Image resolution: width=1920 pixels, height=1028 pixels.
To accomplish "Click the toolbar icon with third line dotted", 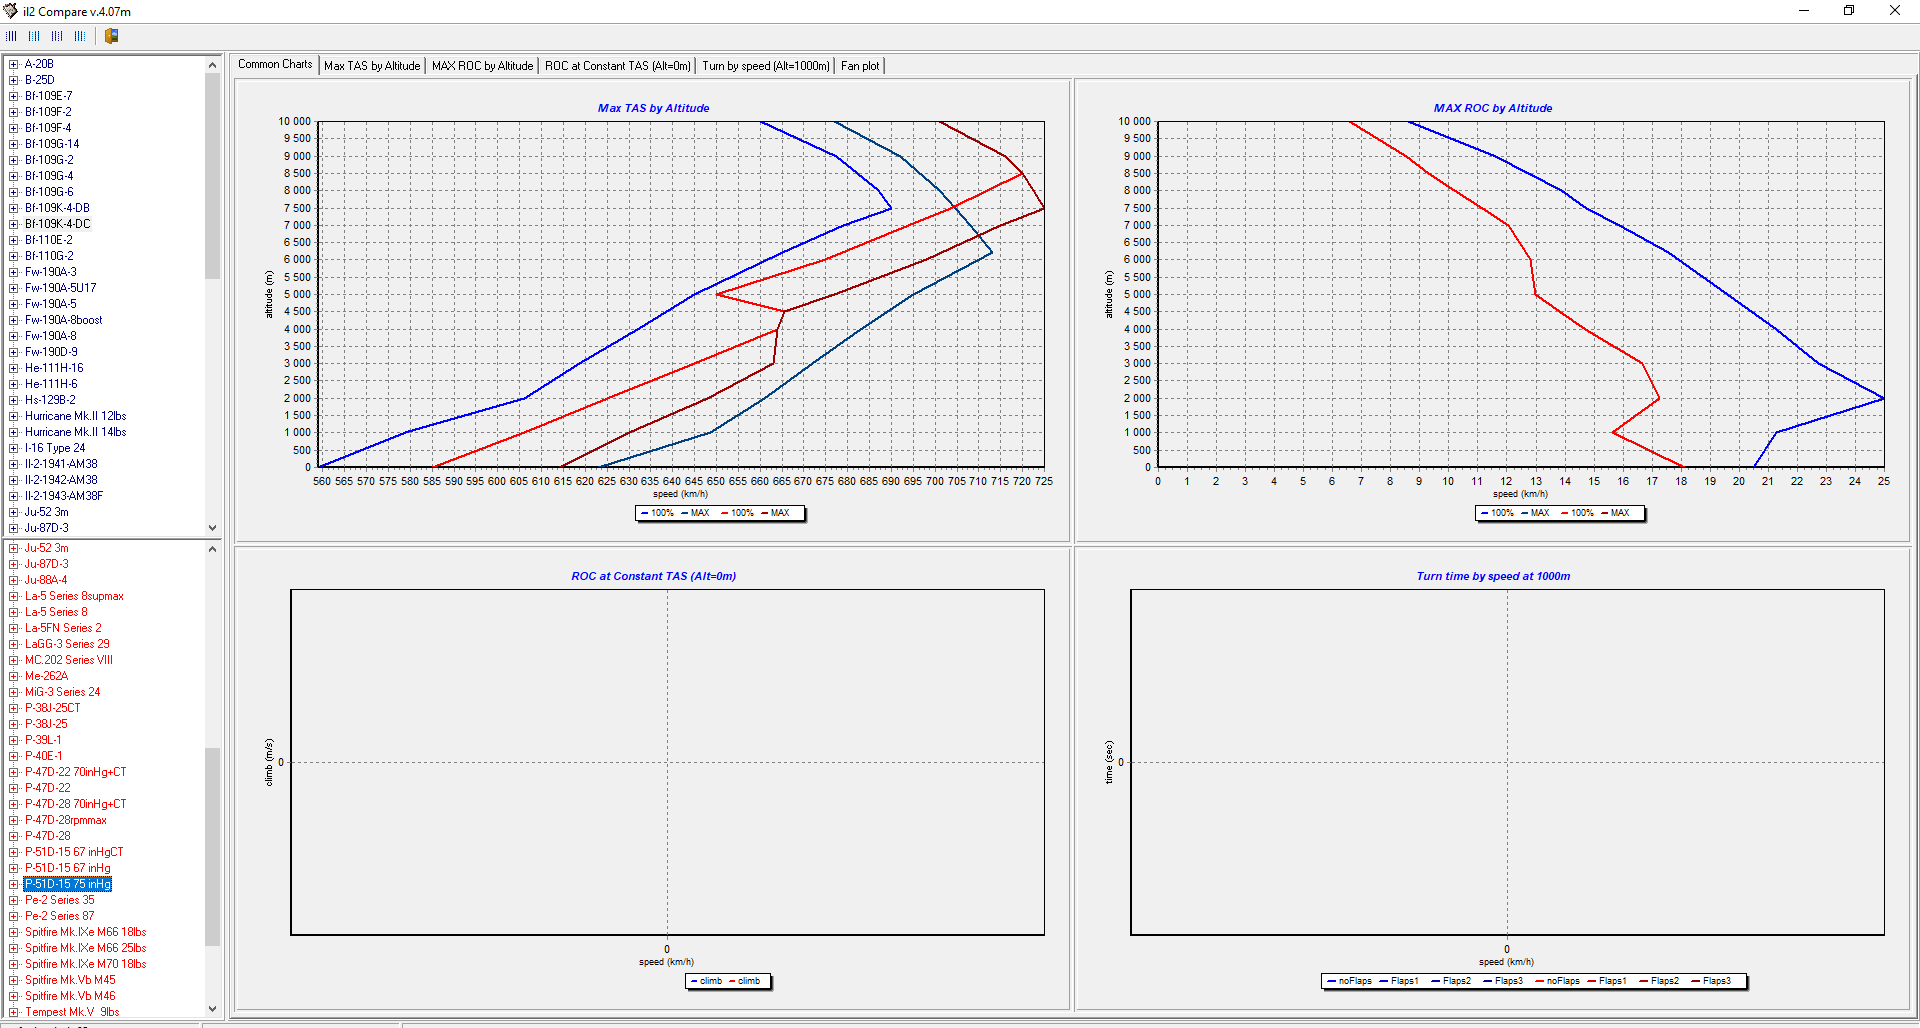I will (x=57, y=36).
